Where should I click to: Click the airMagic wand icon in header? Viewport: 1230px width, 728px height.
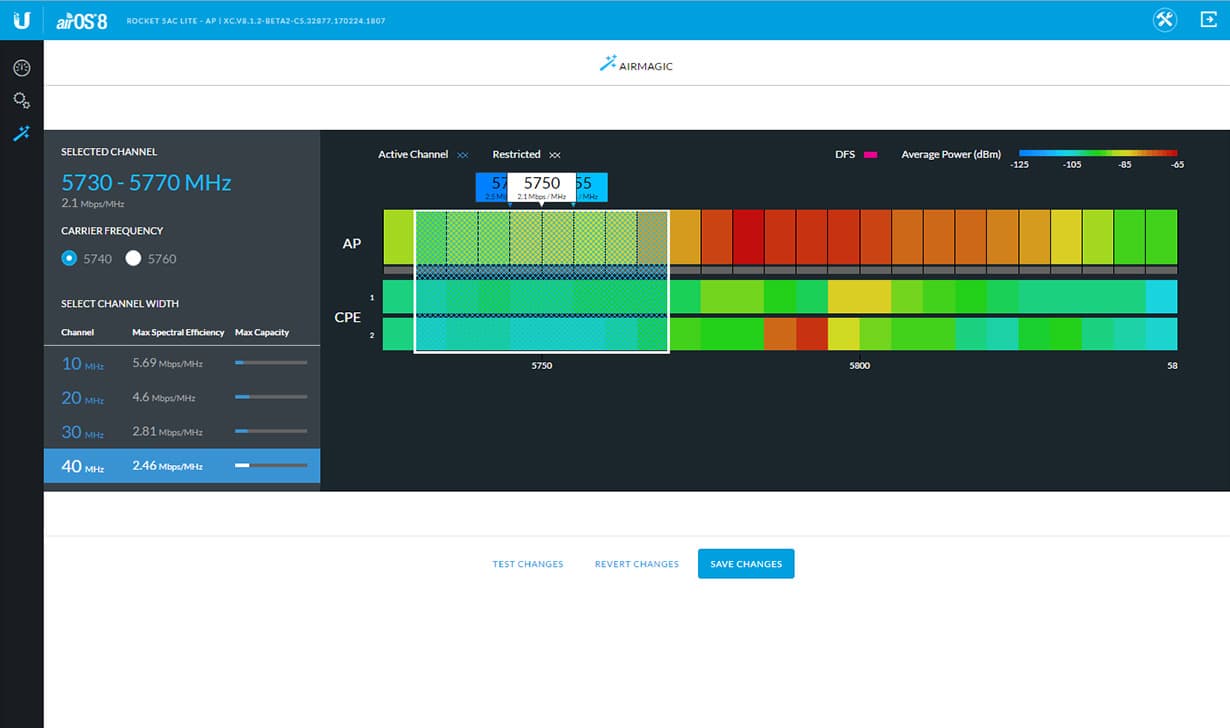(608, 64)
